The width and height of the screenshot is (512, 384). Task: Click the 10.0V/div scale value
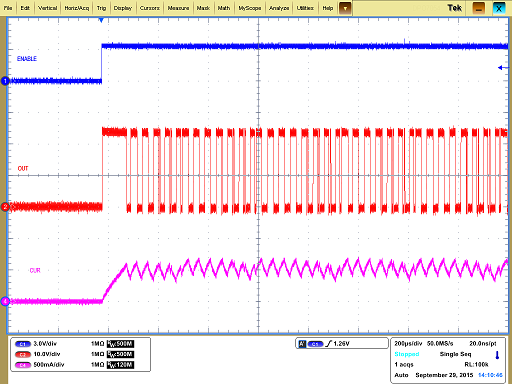(x=47, y=354)
